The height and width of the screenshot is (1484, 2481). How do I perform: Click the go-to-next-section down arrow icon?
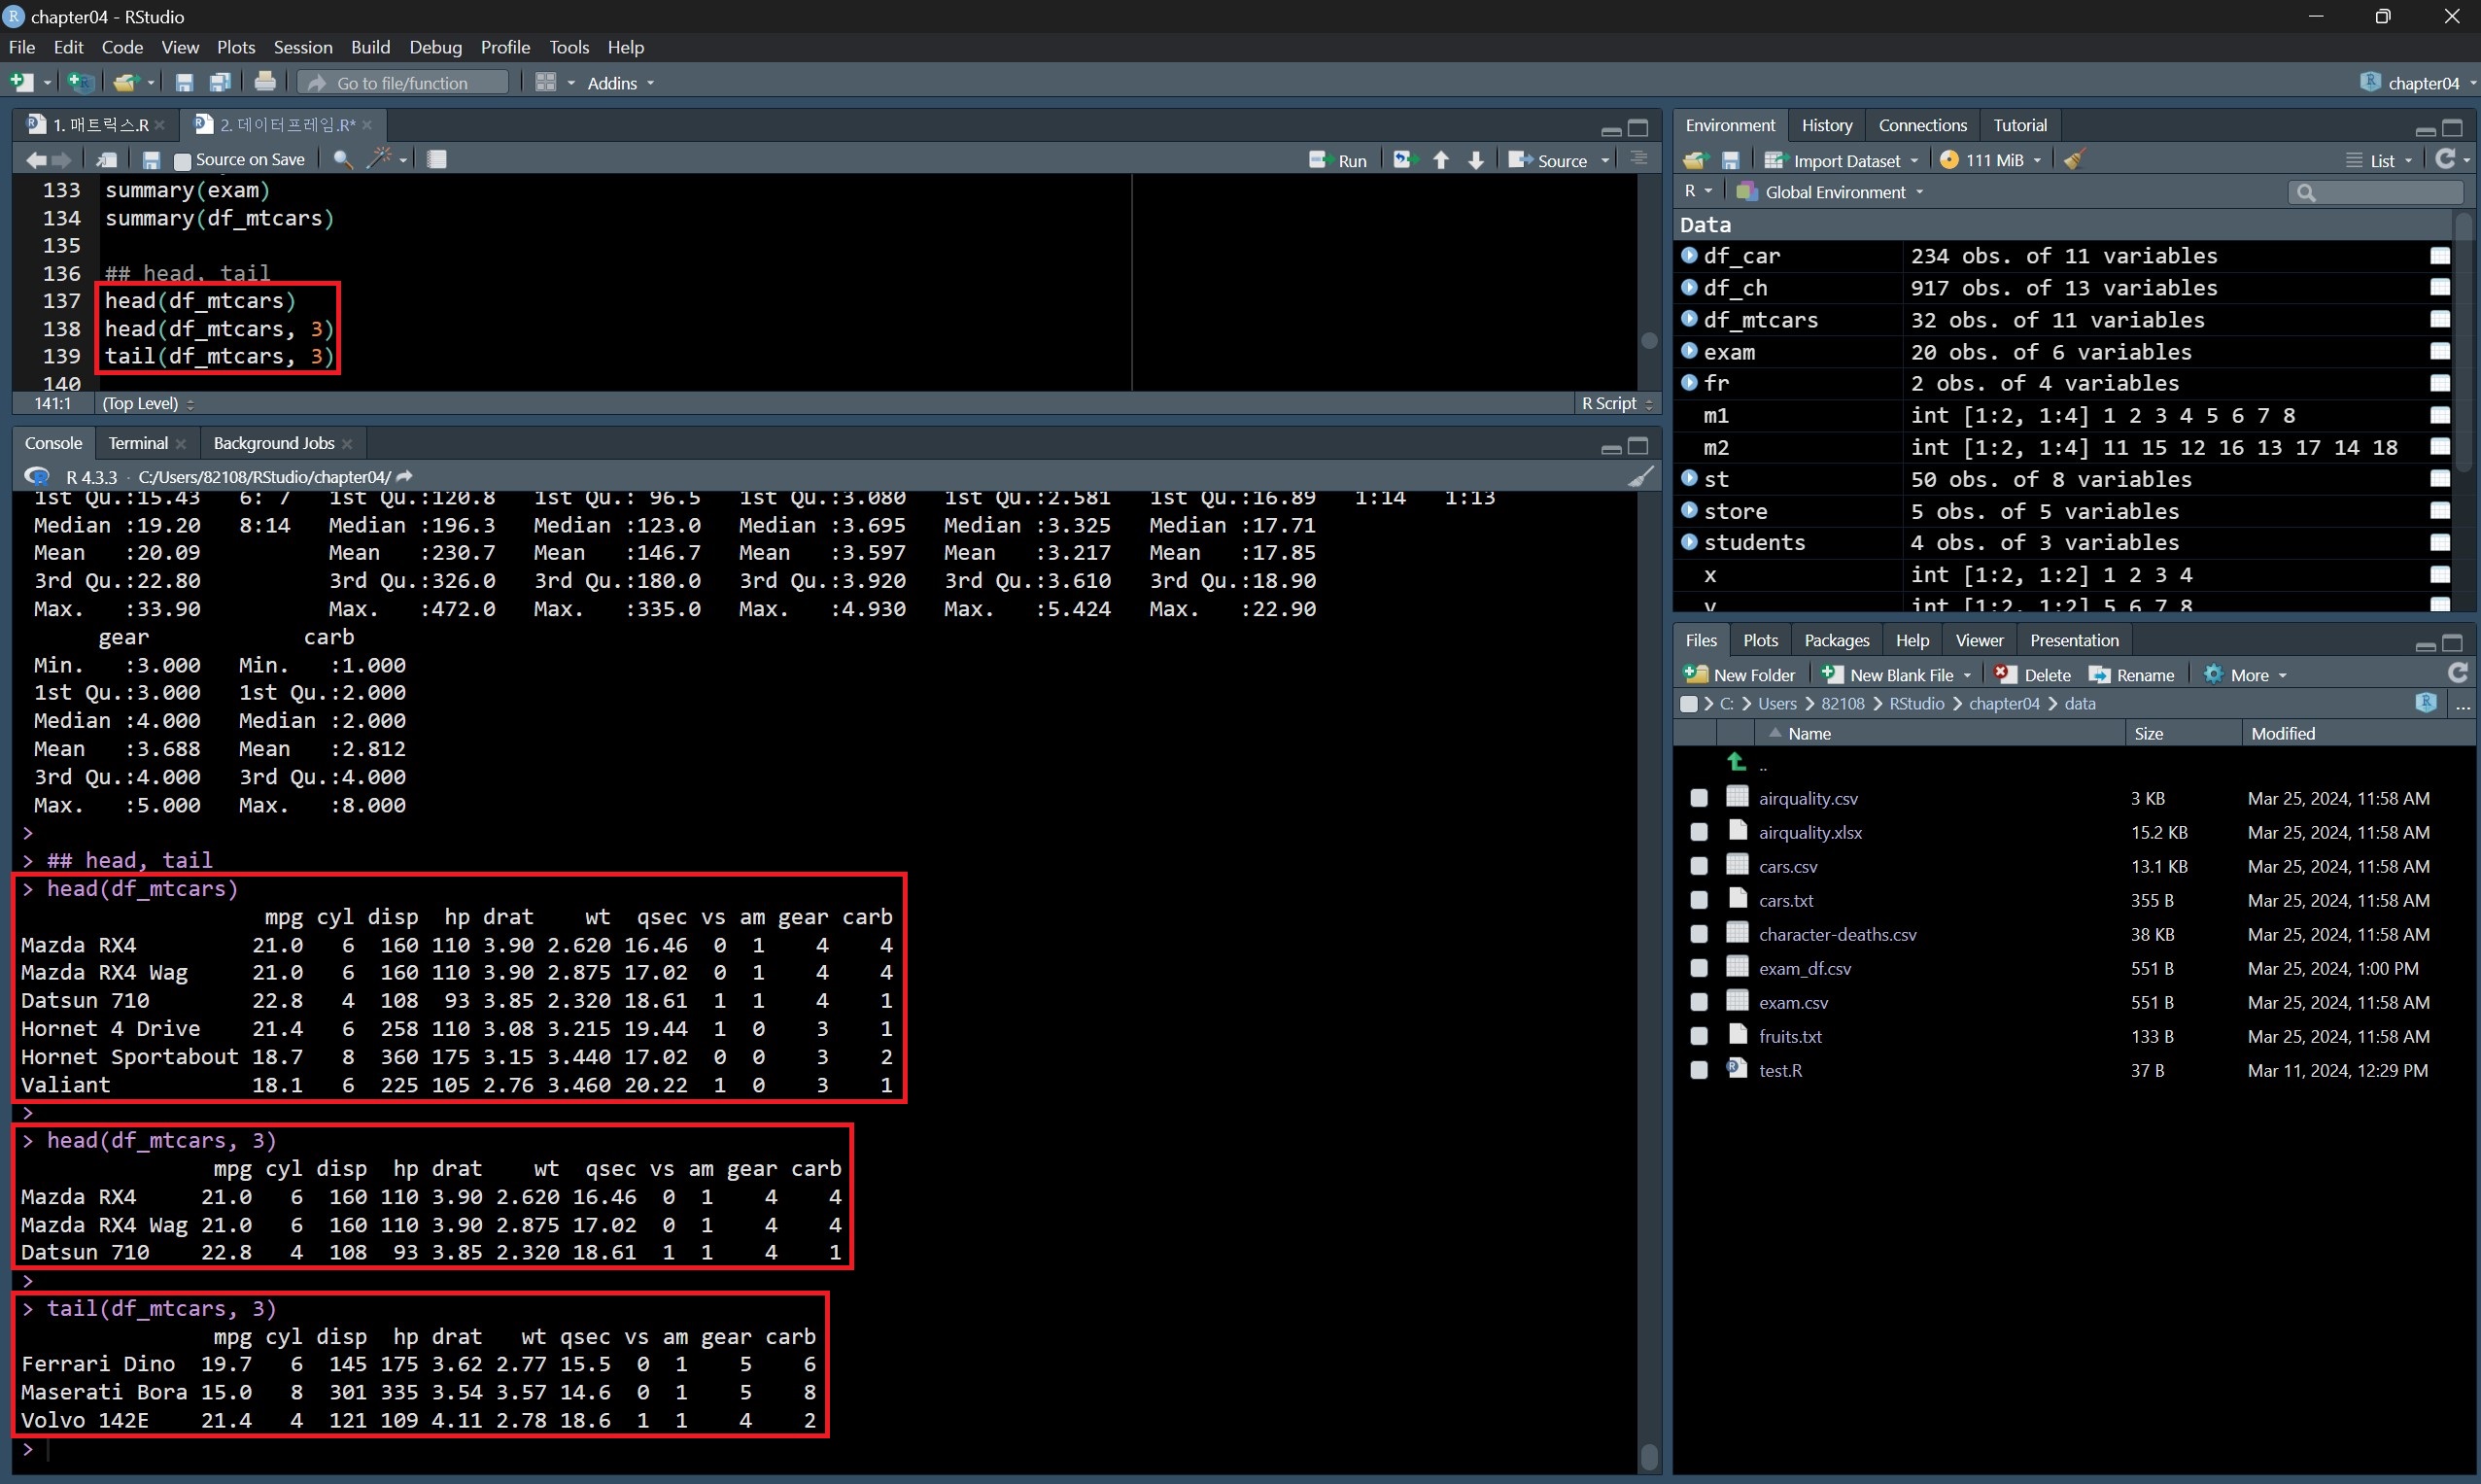pyautogui.click(x=1475, y=160)
